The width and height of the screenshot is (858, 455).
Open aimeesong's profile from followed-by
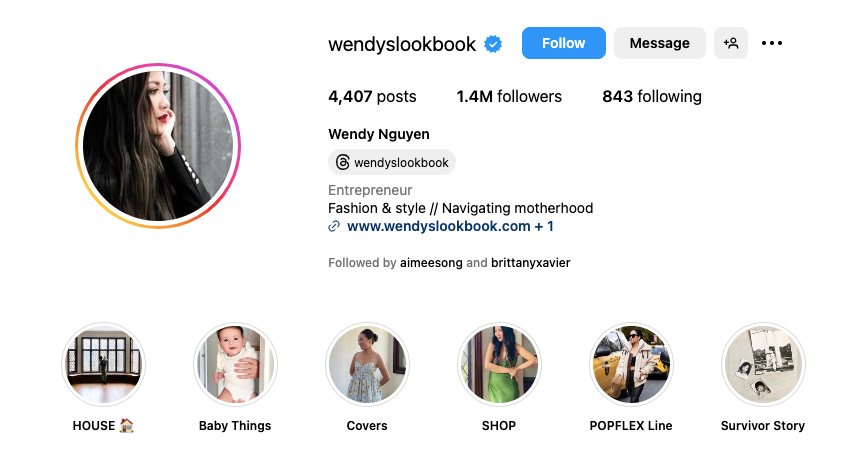click(x=431, y=263)
